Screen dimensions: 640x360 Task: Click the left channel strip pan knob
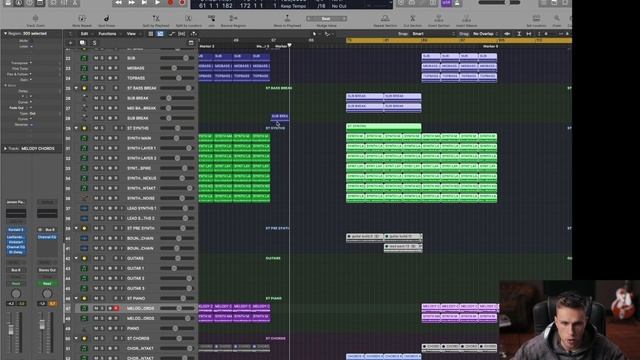click(16, 293)
